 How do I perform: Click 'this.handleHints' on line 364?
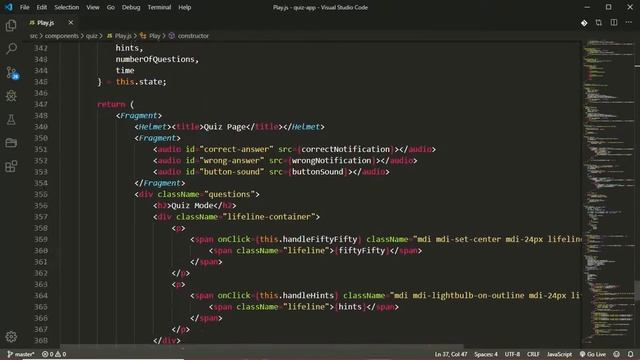click(x=296, y=296)
